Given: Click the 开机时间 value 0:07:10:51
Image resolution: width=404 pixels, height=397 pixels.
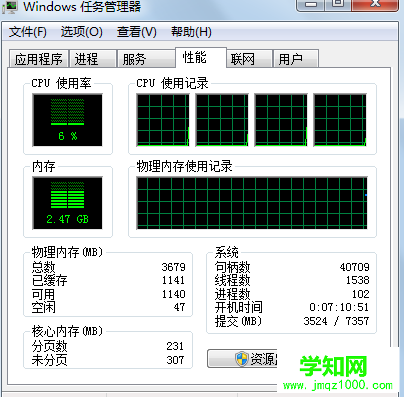Looking at the screenshot, I should click(x=339, y=307).
